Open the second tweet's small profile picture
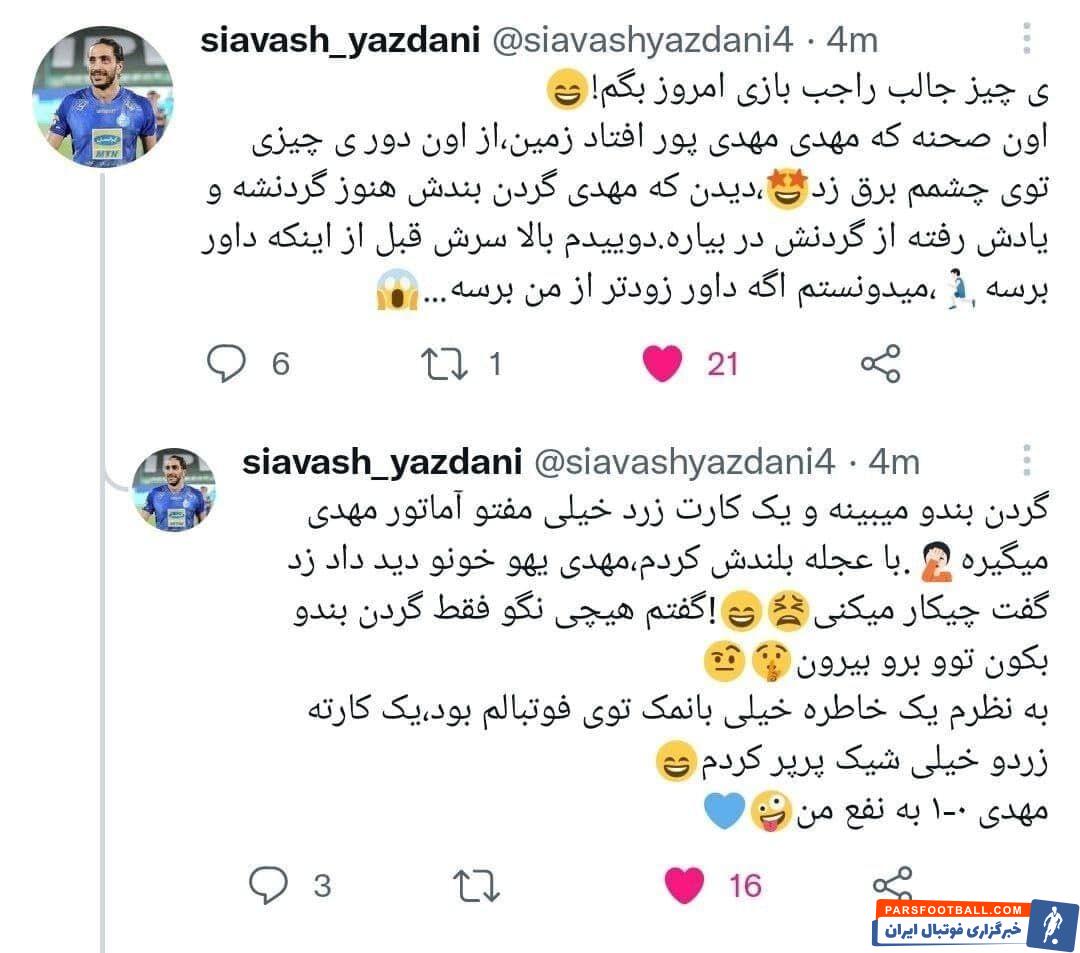Screen dimensions: 1080x953 [174, 490]
